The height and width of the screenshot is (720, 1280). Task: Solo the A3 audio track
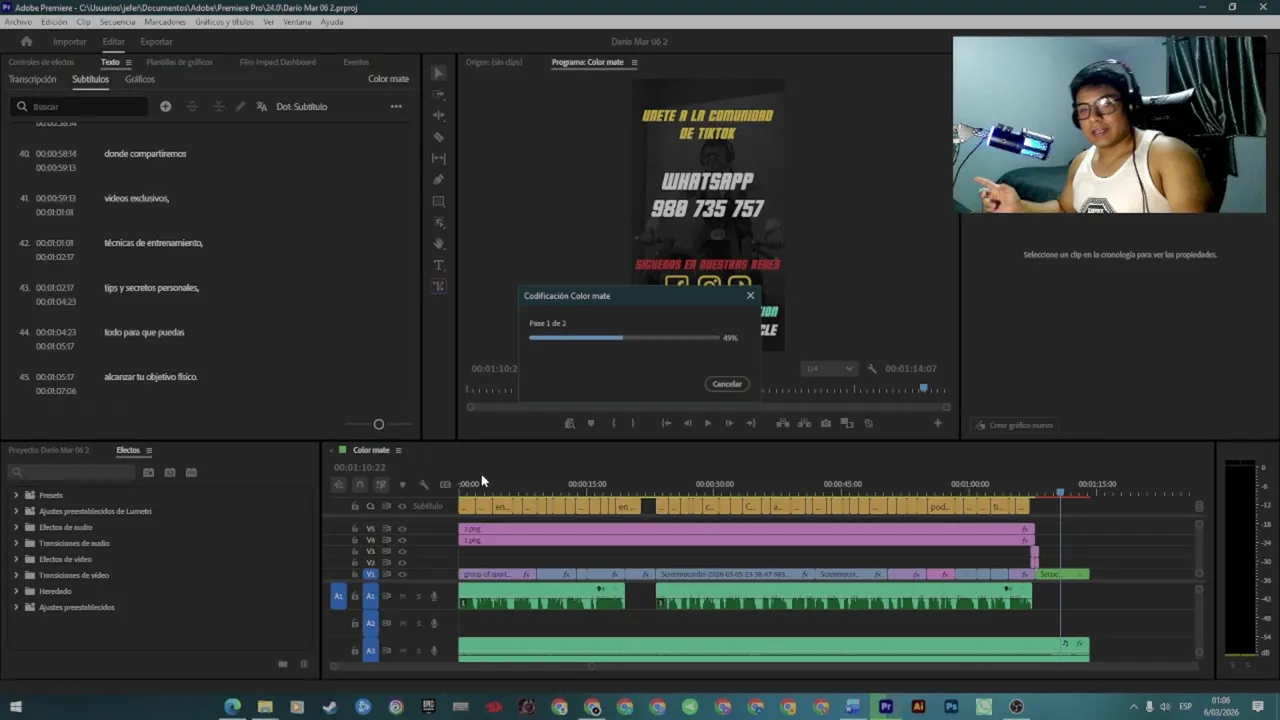click(418, 650)
